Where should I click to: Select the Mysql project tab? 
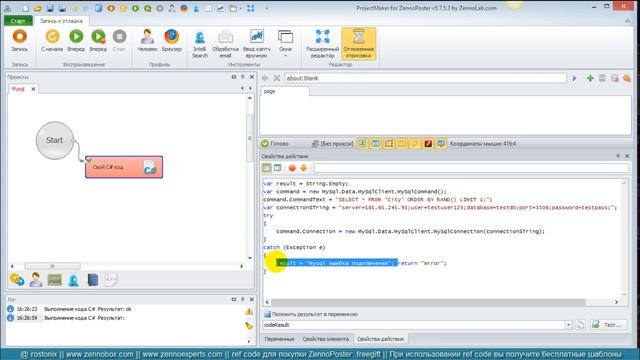[18, 89]
